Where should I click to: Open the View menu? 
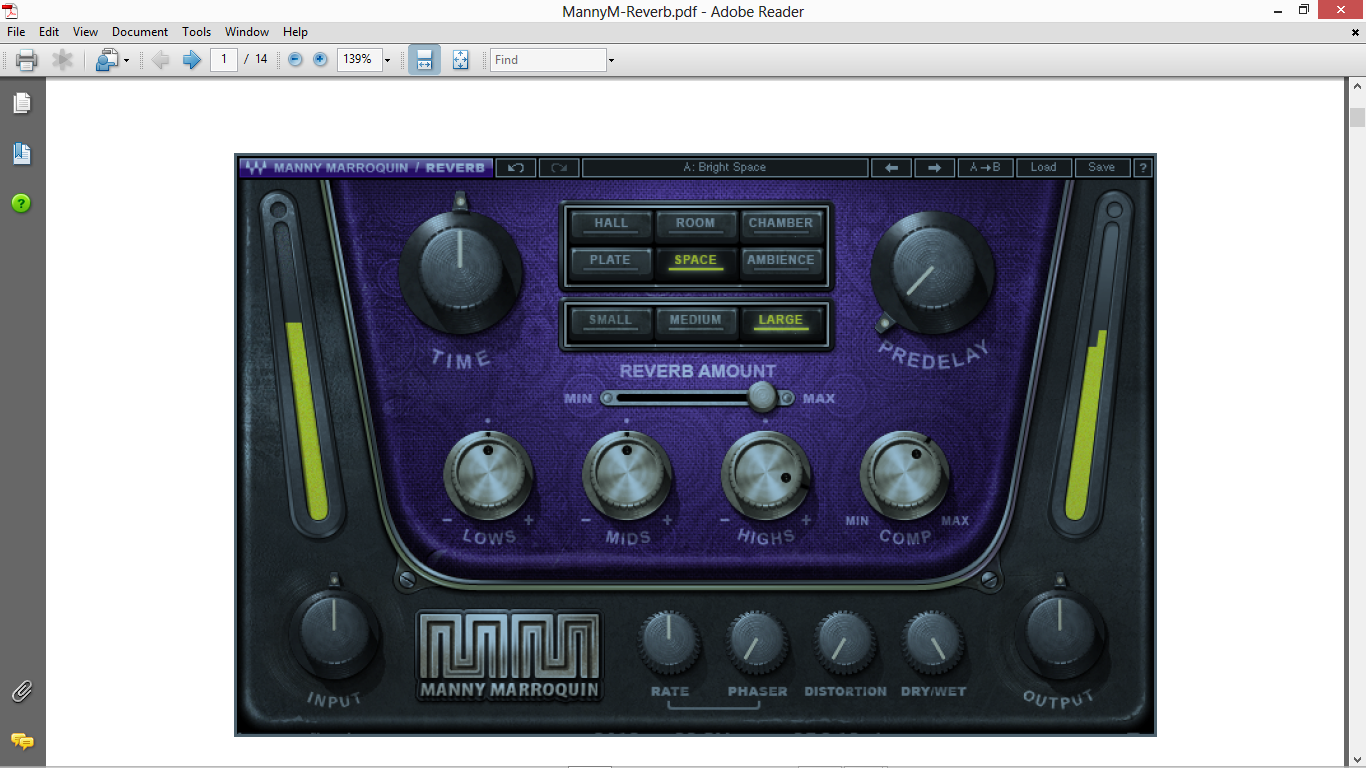point(85,32)
